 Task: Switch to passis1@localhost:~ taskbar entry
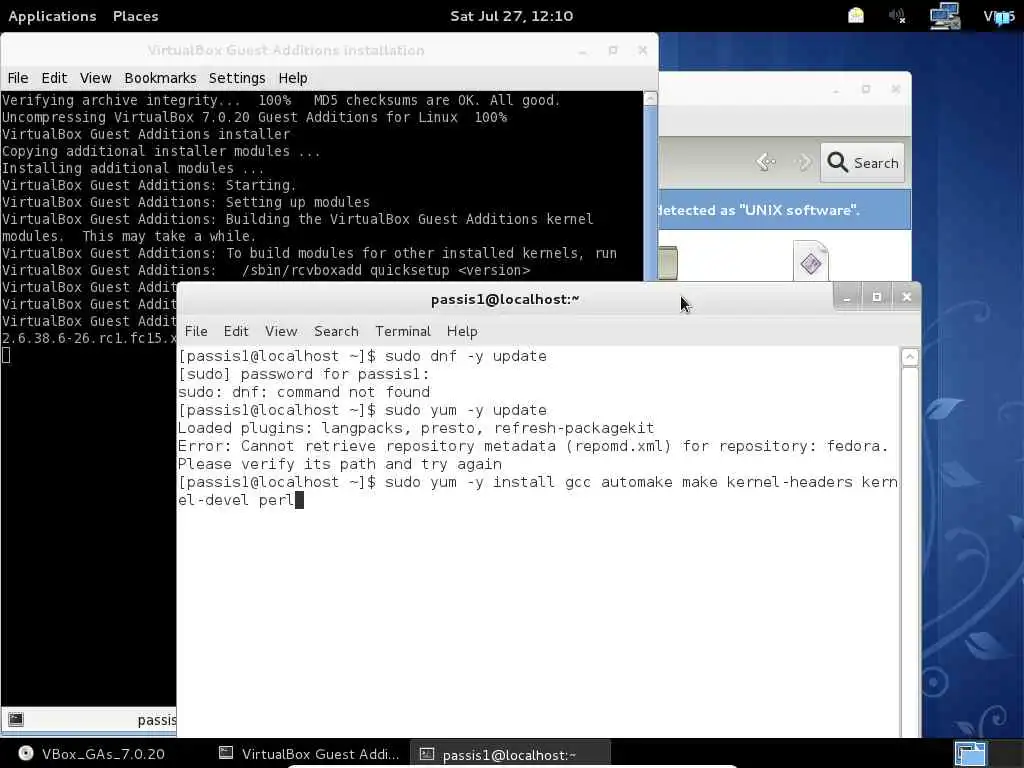[510, 754]
